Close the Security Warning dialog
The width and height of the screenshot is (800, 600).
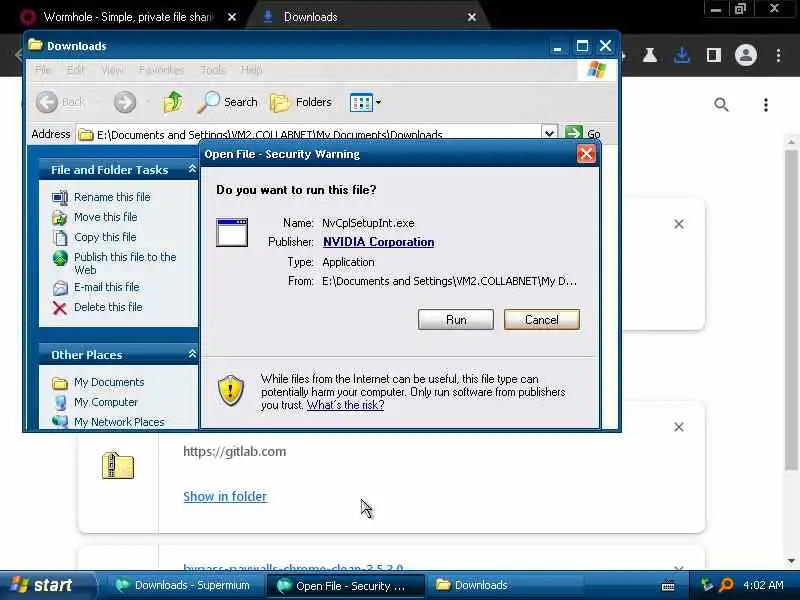click(x=586, y=154)
